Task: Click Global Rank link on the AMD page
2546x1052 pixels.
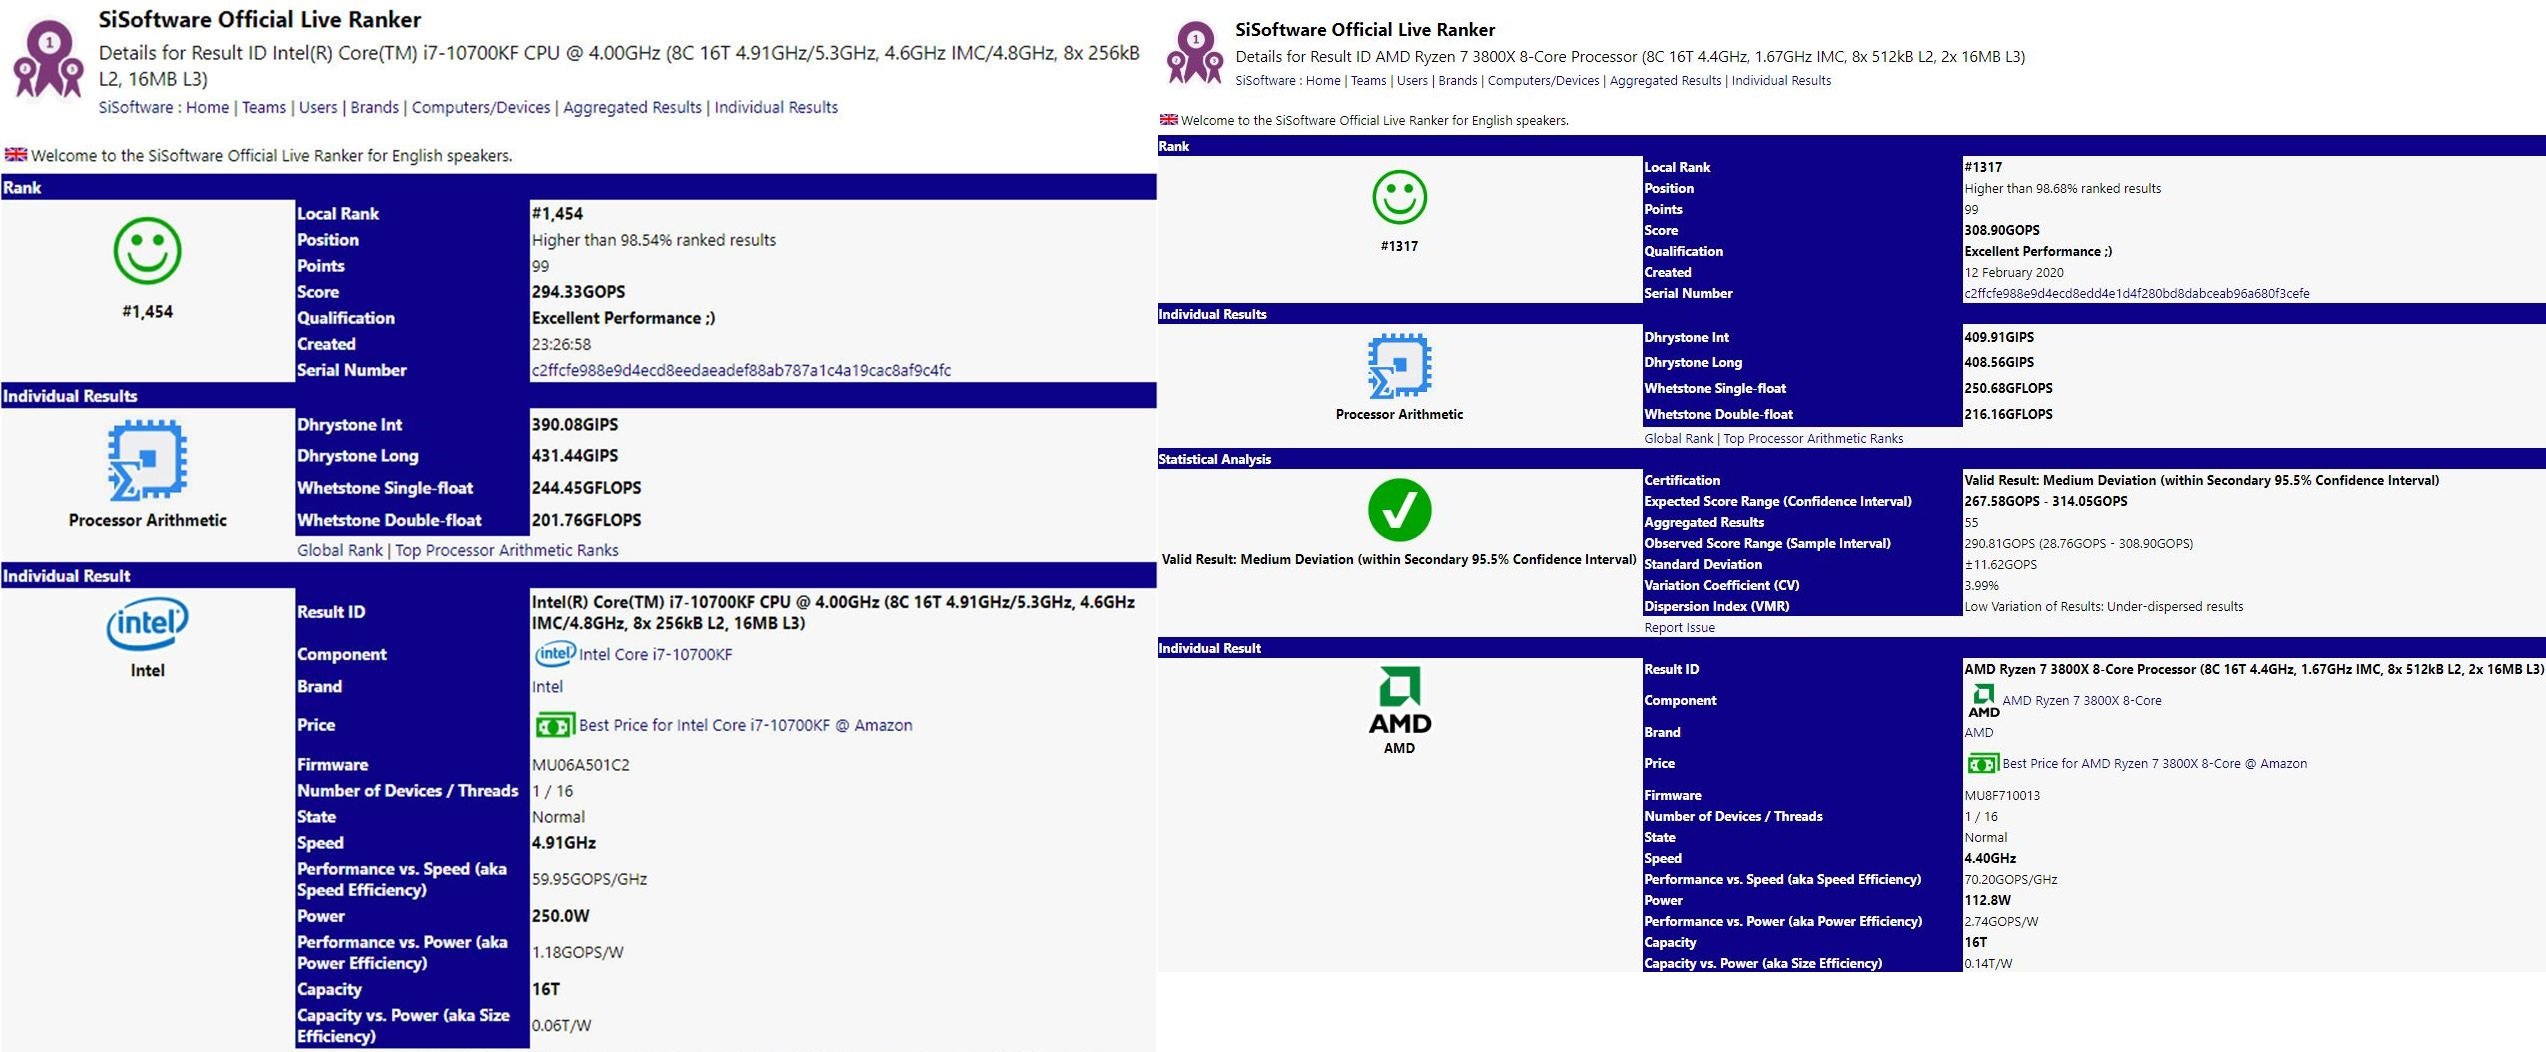Action: (x=1678, y=439)
